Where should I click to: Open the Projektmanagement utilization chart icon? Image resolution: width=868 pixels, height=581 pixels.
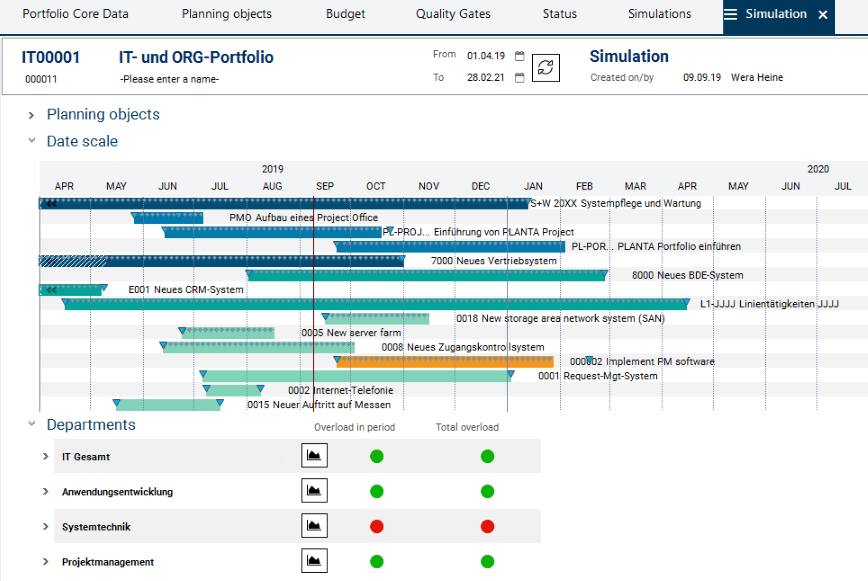click(314, 562)
